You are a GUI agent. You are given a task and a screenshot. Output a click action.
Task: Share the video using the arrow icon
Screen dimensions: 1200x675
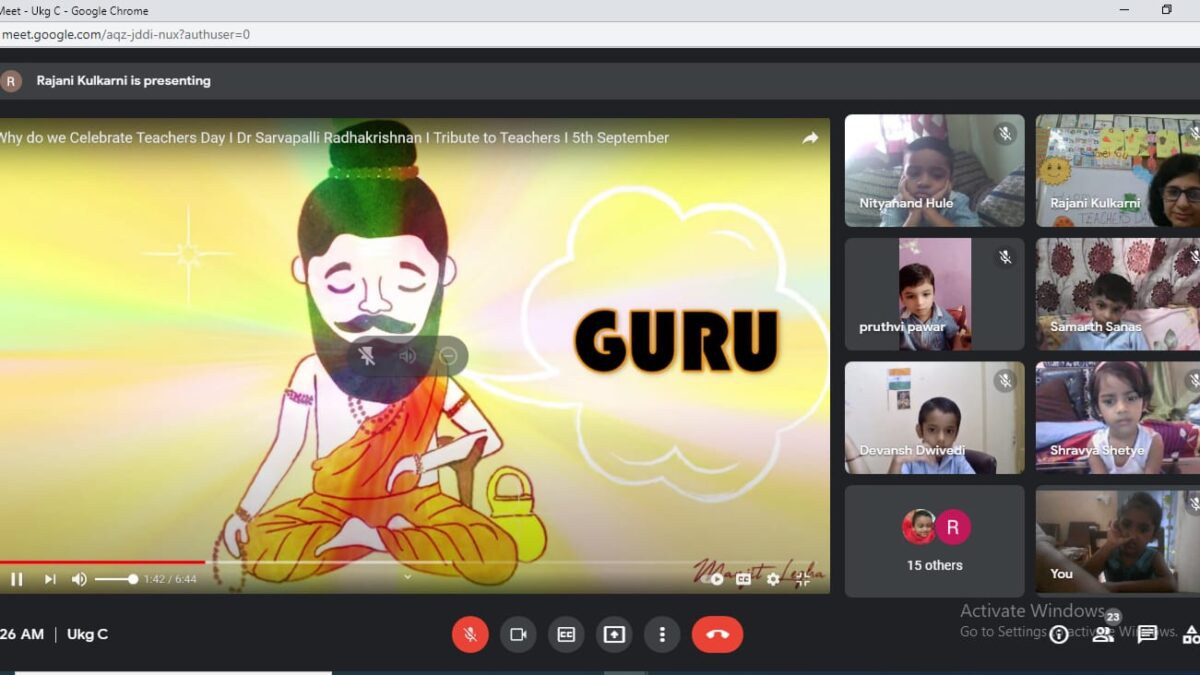point(809,138)
